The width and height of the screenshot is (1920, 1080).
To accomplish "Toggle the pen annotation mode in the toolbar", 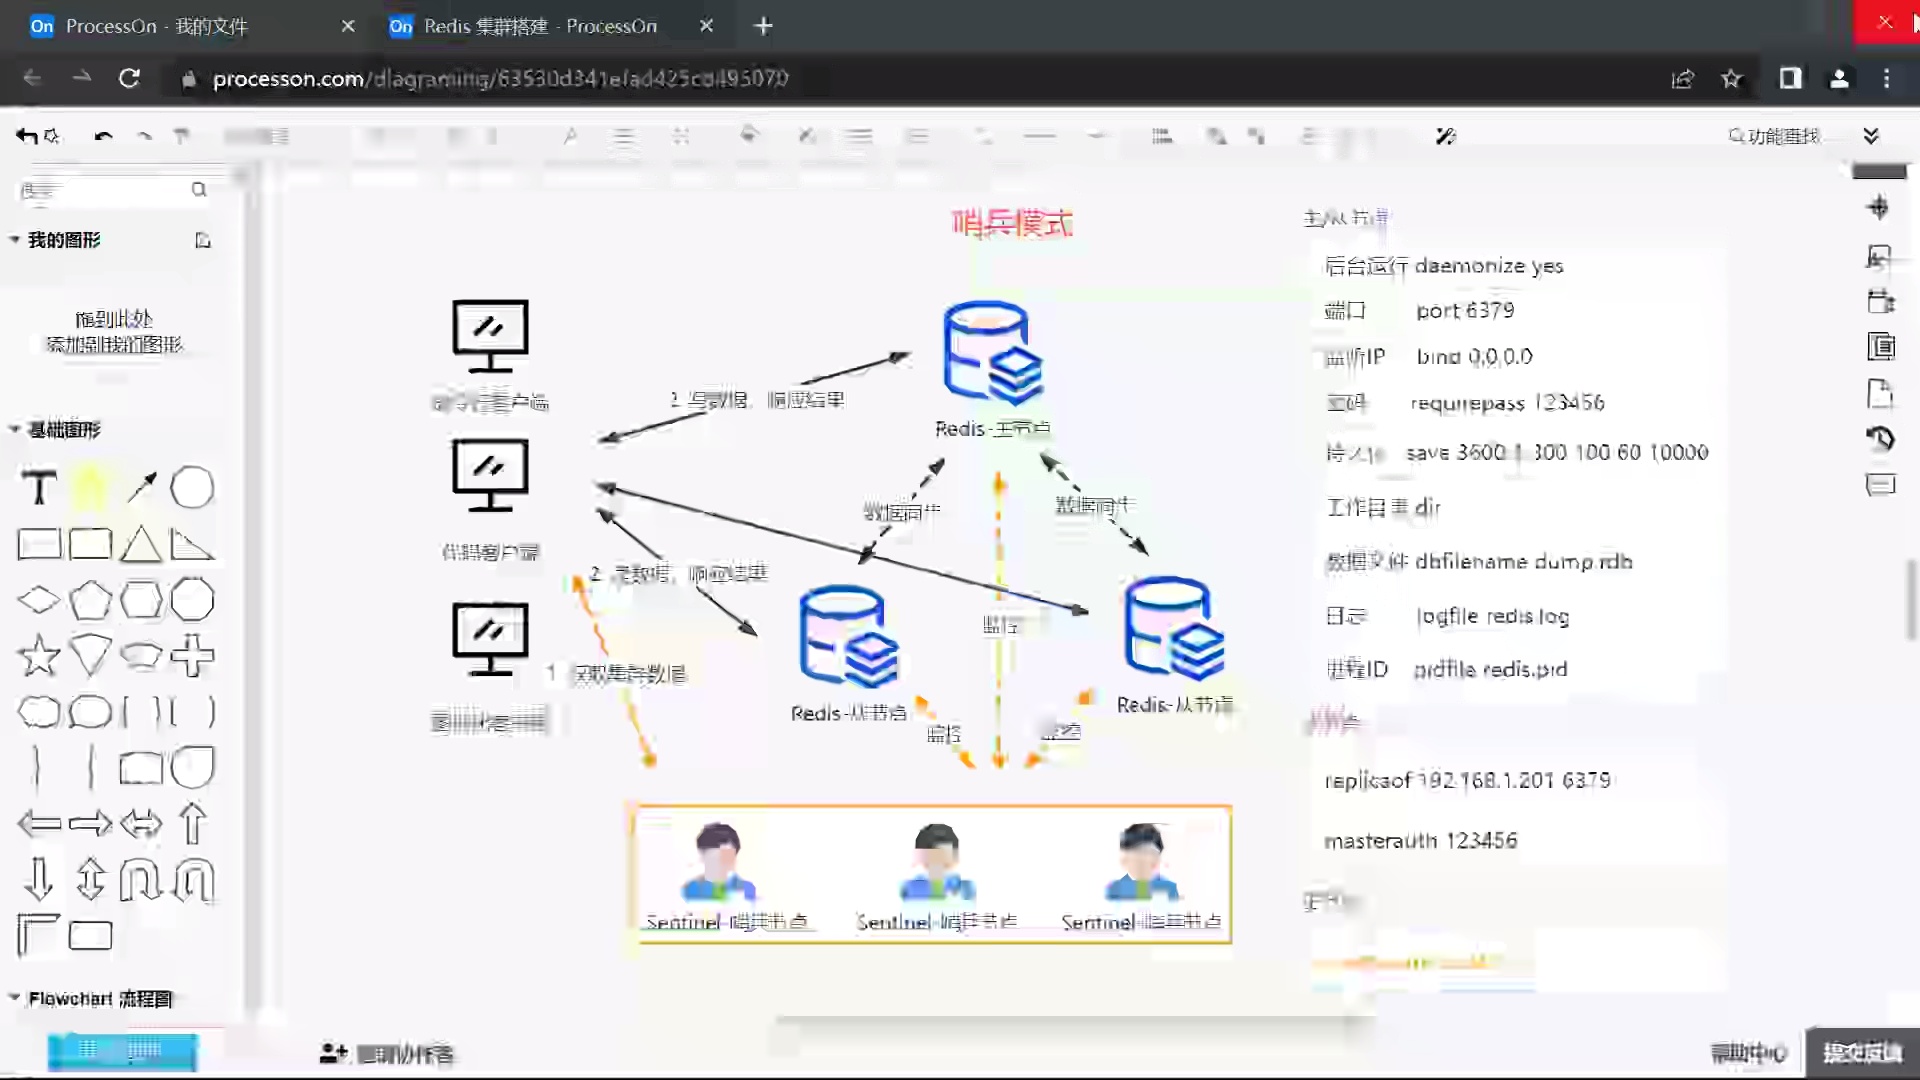I will tap(1445, 136).
